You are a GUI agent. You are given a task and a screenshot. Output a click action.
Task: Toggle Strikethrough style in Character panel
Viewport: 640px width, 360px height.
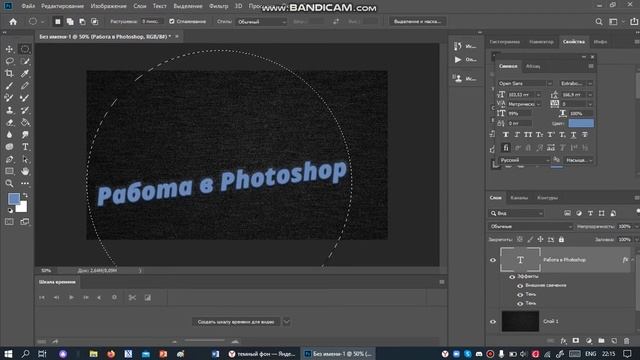pyautogui.click(x=584, y=135)
